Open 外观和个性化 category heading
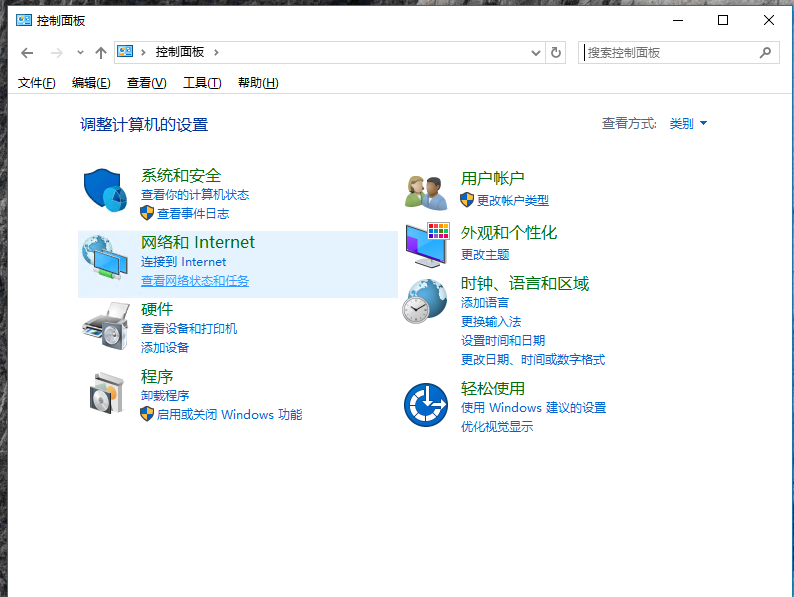The height and width of the screenshot is (597, 794). tap(508, 233)
